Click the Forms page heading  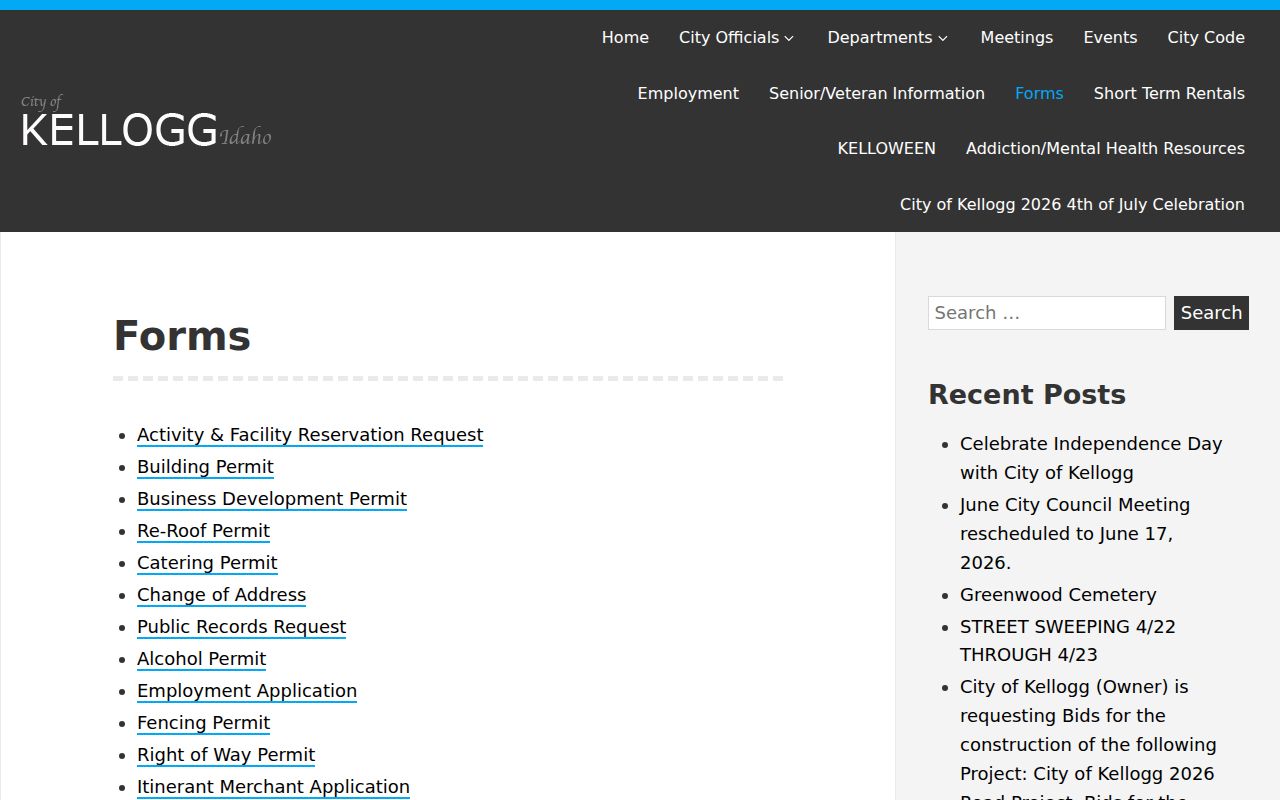pyautogui.click(x=182, y=336)
